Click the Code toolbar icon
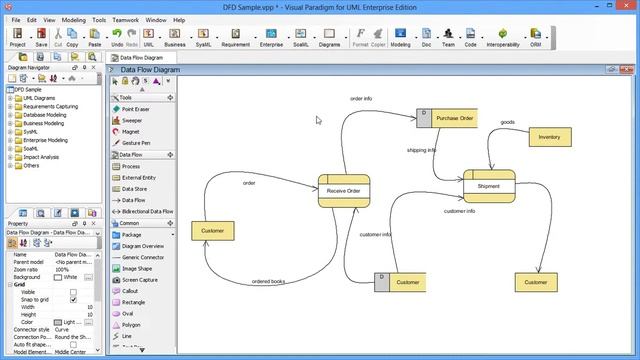The height and width of the screenshot is (360, 640). [x=470, y=37]
